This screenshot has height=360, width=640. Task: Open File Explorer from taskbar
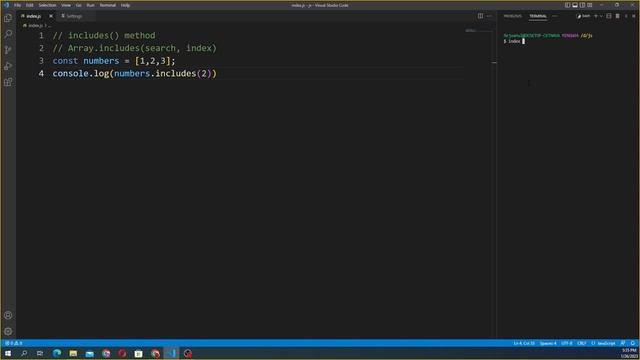click(73, 353)
